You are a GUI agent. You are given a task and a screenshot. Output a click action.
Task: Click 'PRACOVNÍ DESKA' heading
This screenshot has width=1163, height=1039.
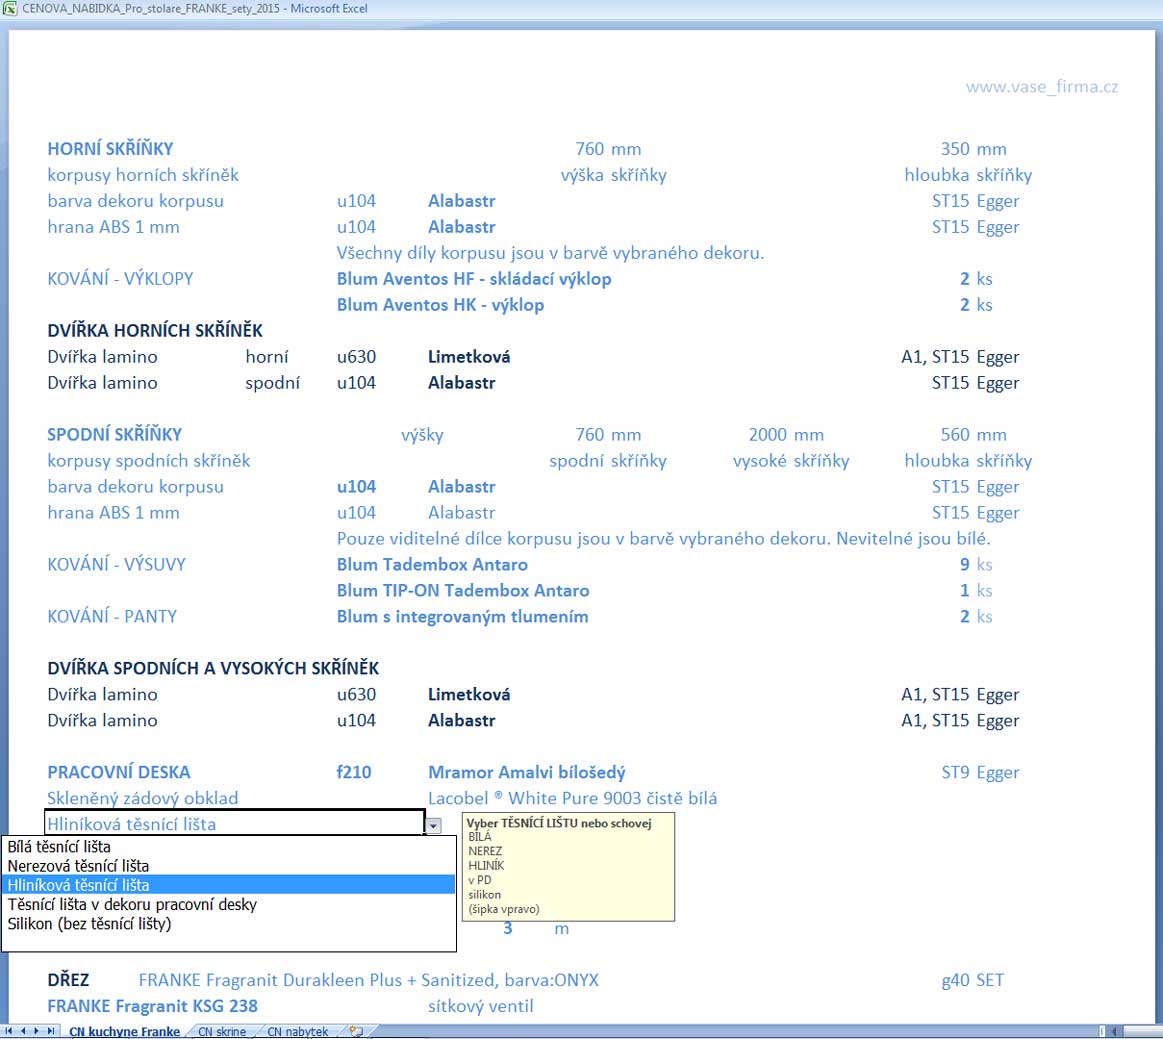point(119,772)
